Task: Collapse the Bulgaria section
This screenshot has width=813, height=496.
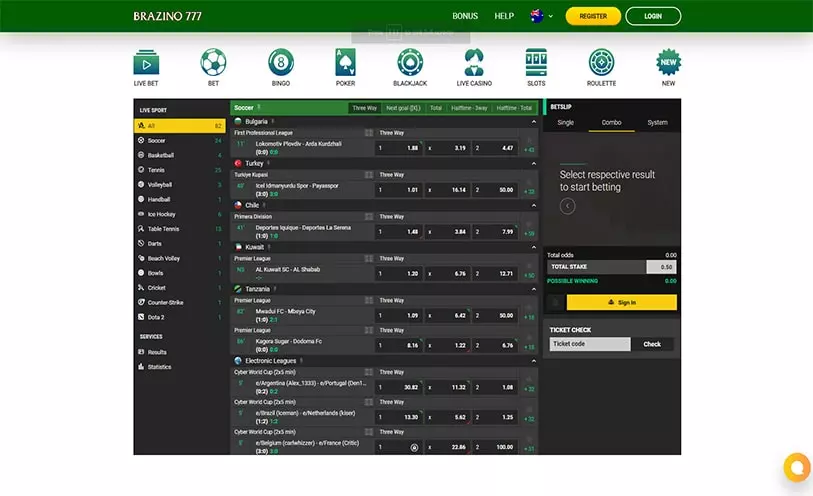Action: point(534,122)
